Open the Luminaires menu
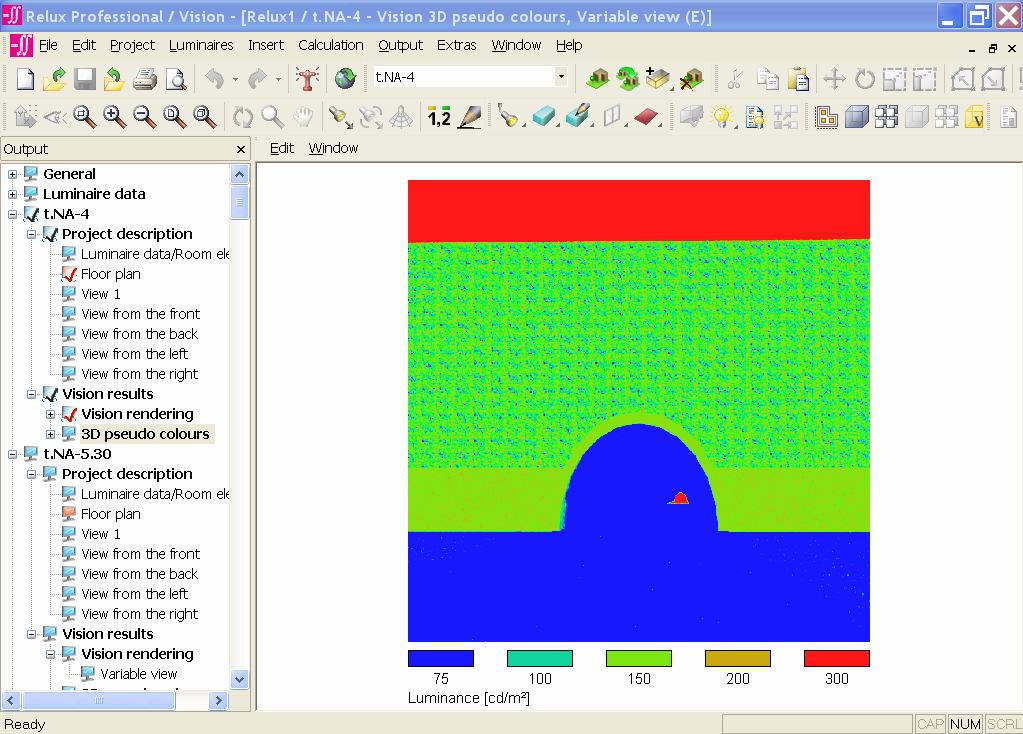 [201, 45]
